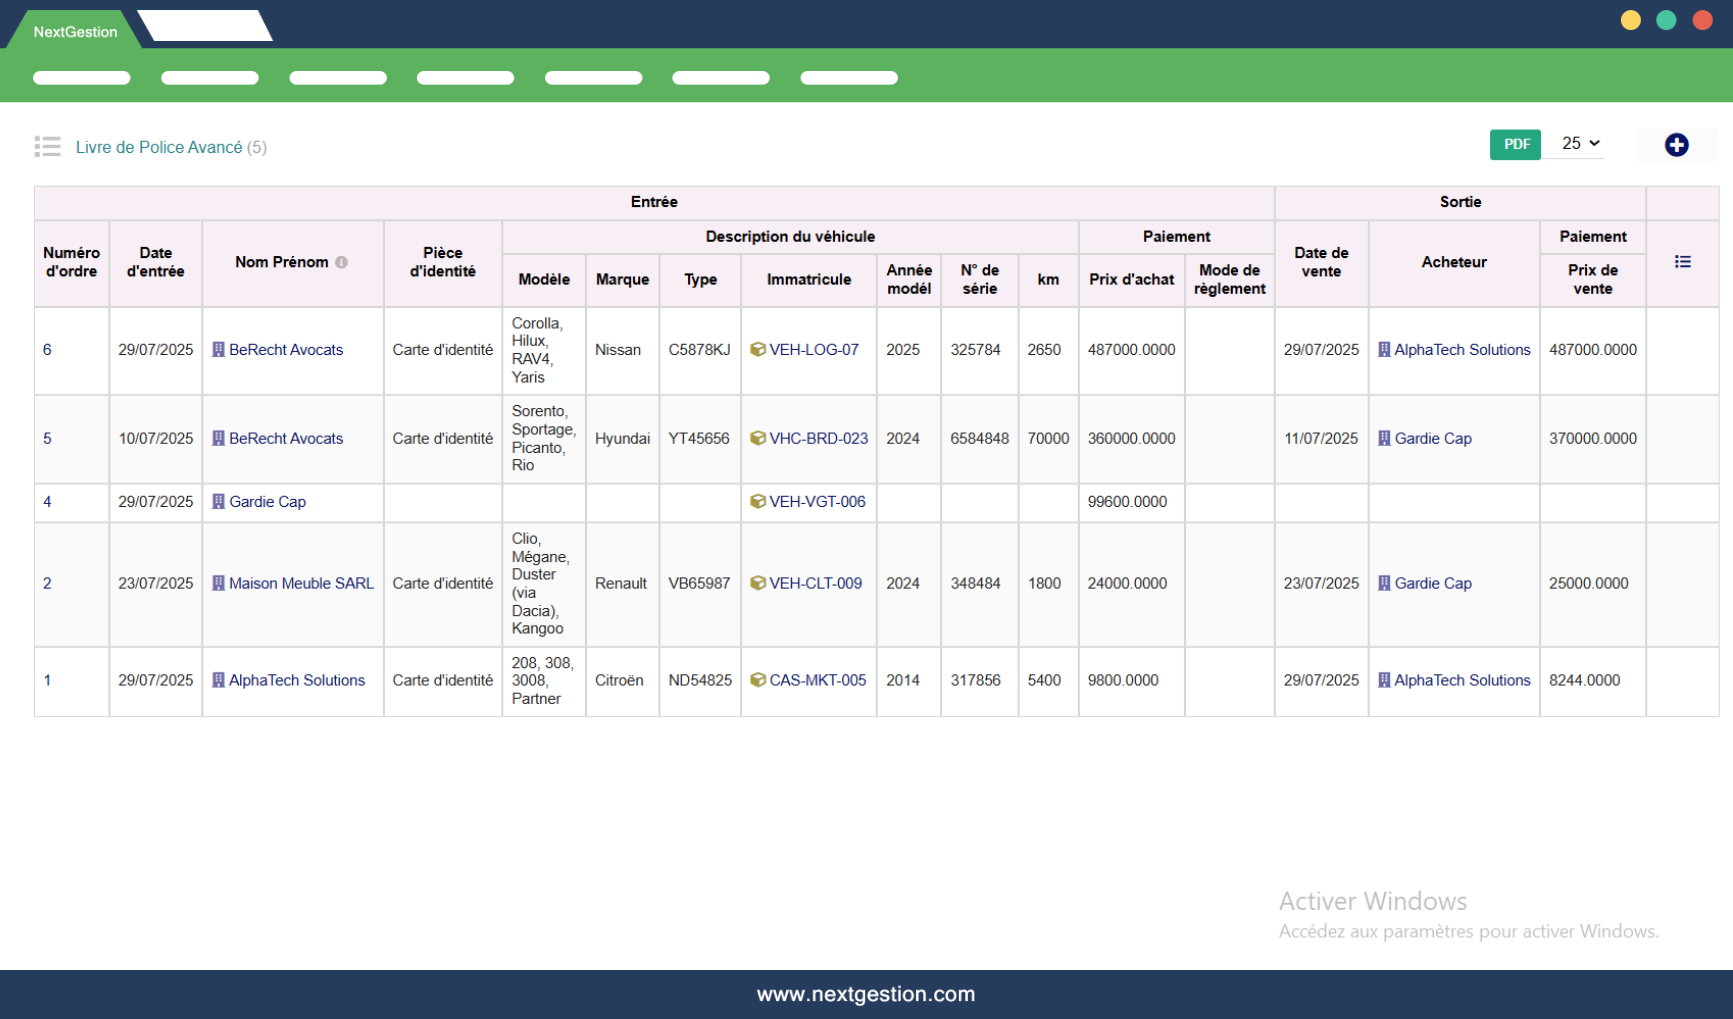The width and height of the screenshot is (1733, 1019).
Task: Open the last green navigation bar item
Action: pos(848,78)
